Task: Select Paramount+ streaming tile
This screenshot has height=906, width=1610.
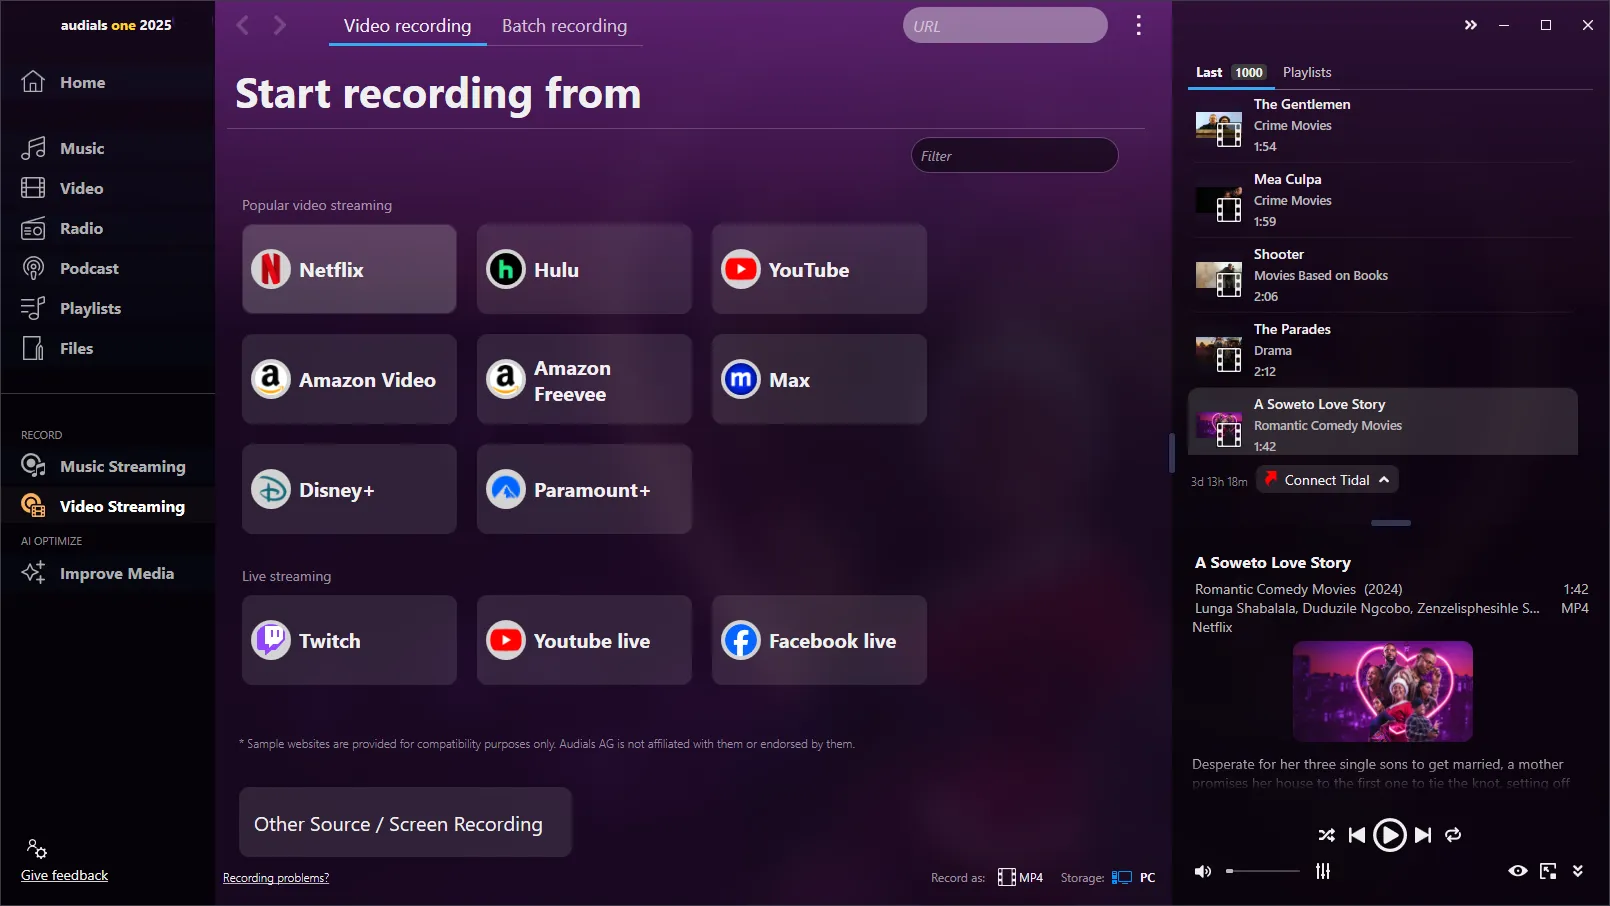Action: tap(584, 489)
